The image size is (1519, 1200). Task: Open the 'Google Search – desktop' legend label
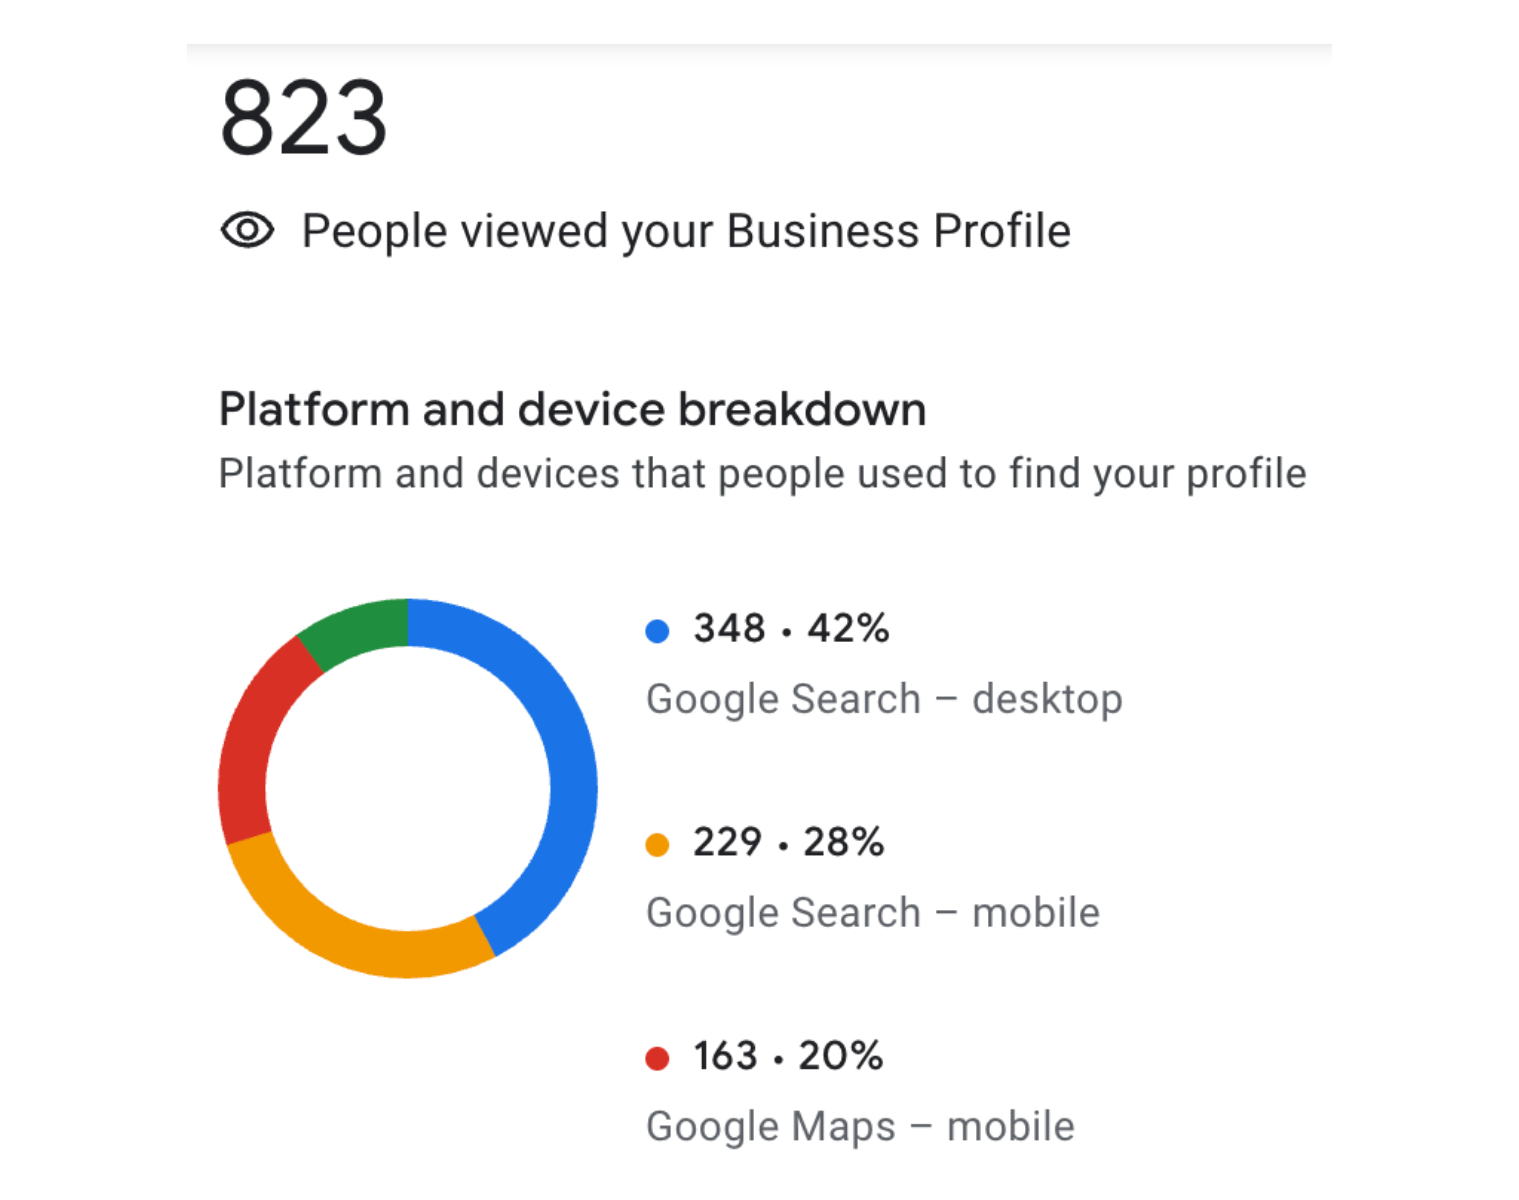coord(884,699)
